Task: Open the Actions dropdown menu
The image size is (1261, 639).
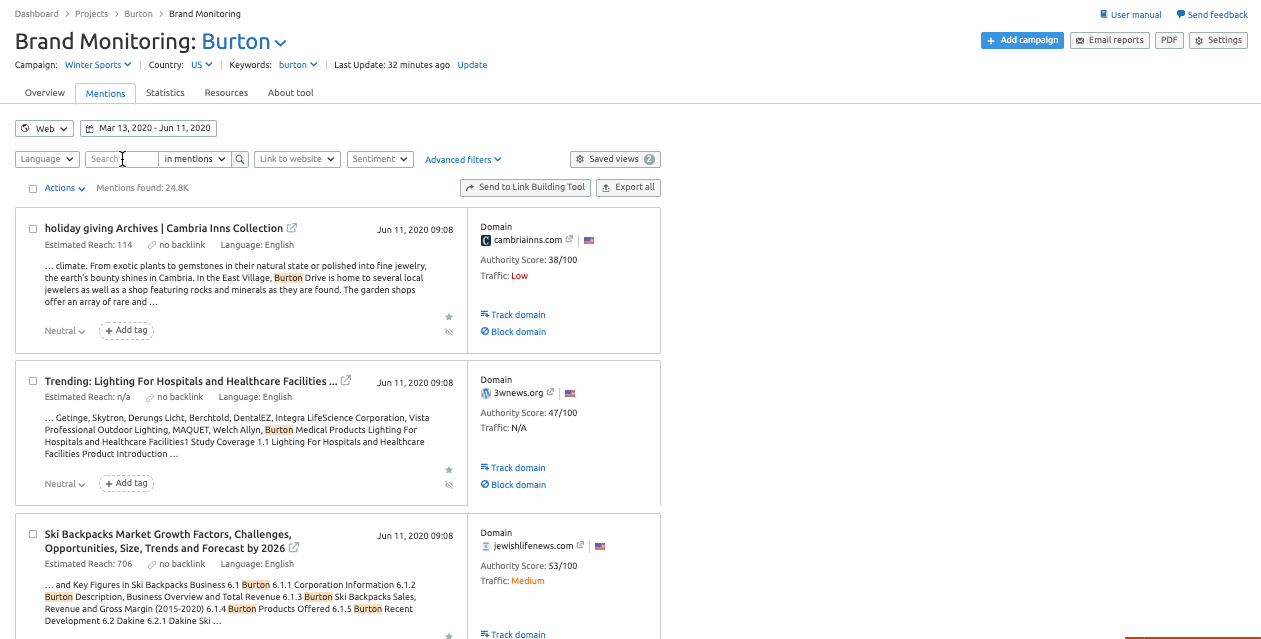Action: (x=65, y=188)
